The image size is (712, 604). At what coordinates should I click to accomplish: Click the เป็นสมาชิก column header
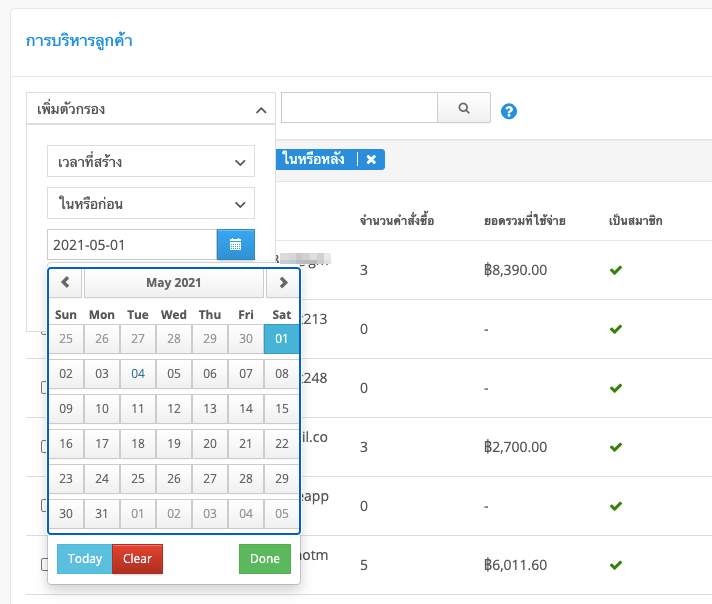pos(635,221)
